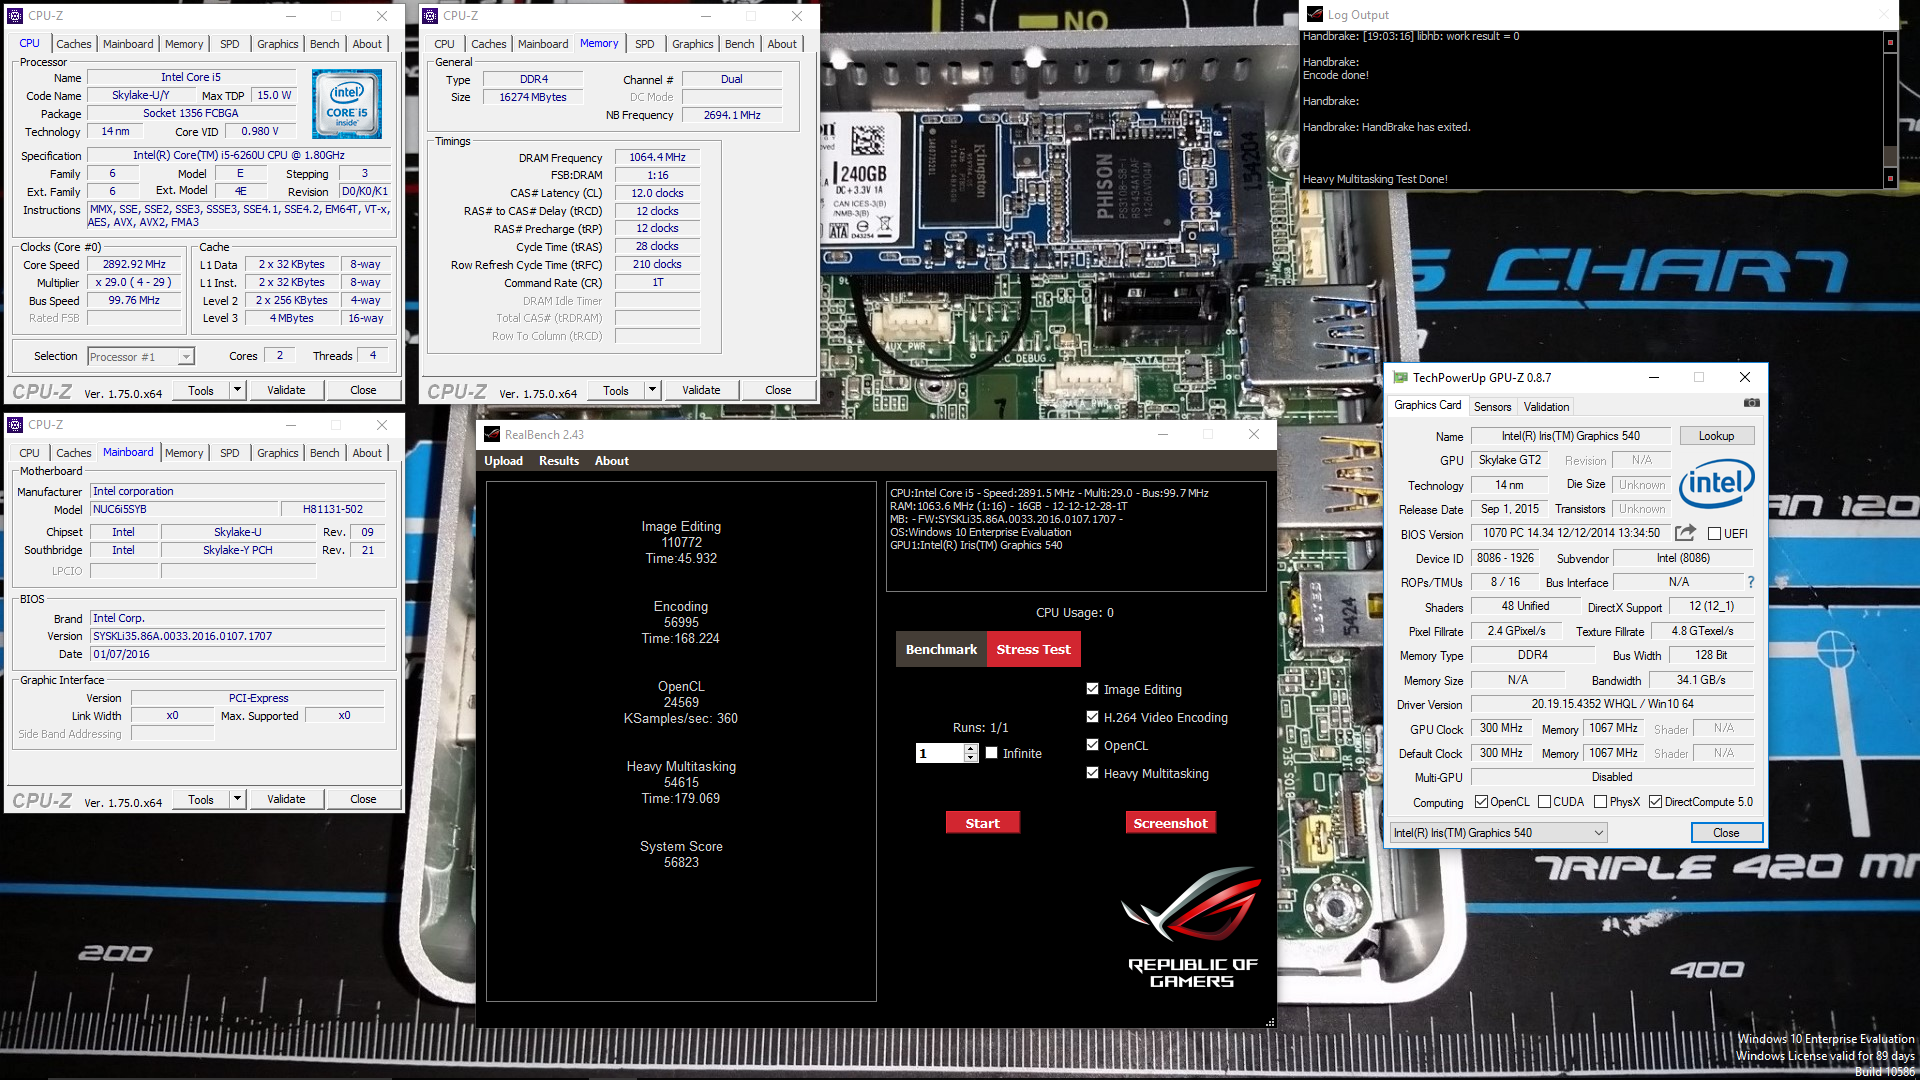Open Tools dropdown arrow in the Memory tab CPU-Z window
The image size is (1920, 1080).
(653, 390)
